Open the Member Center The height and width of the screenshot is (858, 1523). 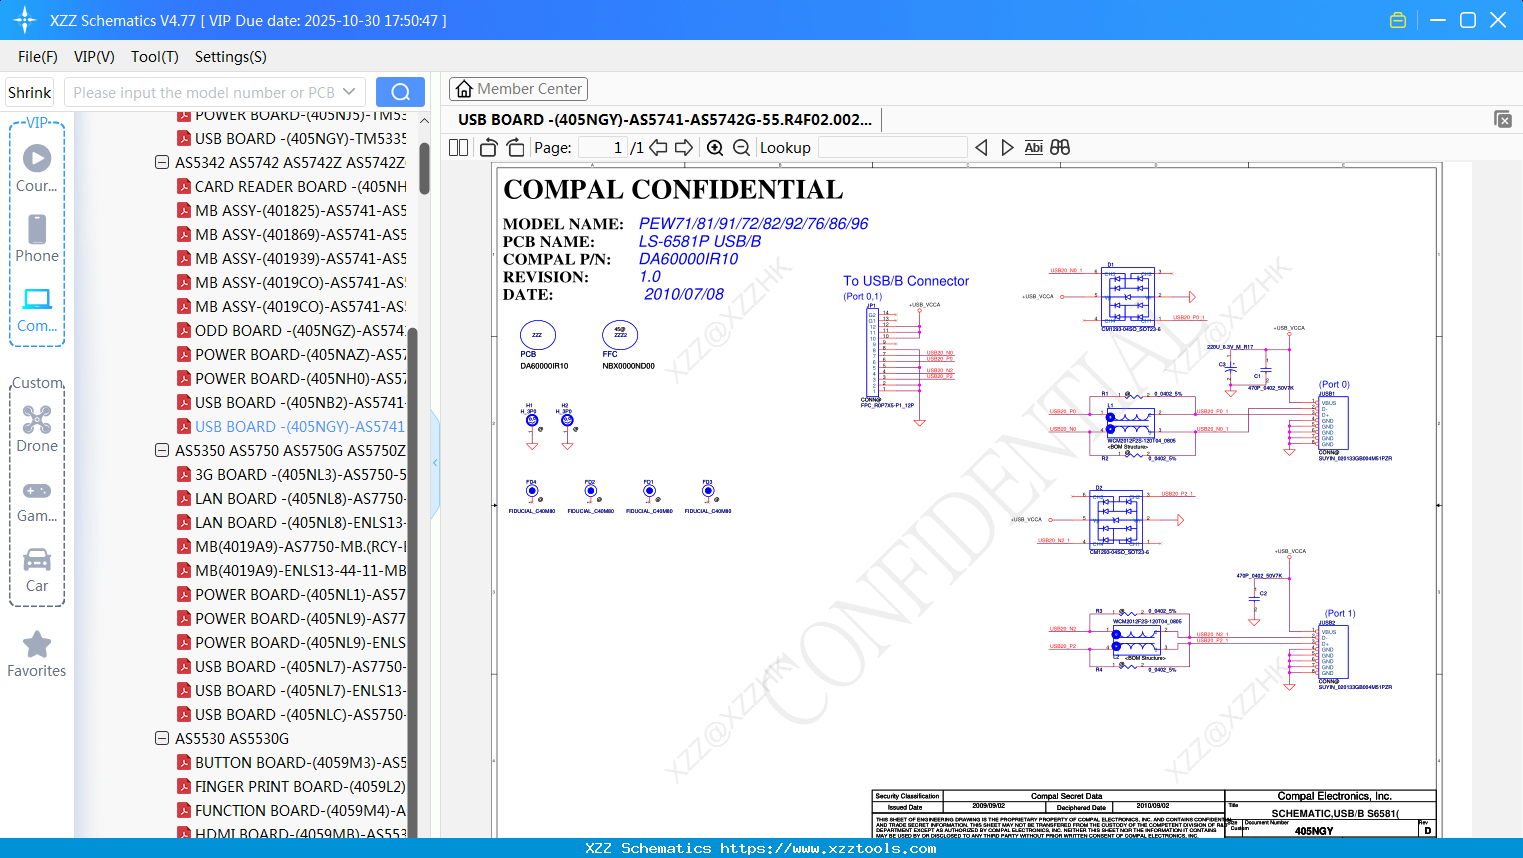point(518,89)
